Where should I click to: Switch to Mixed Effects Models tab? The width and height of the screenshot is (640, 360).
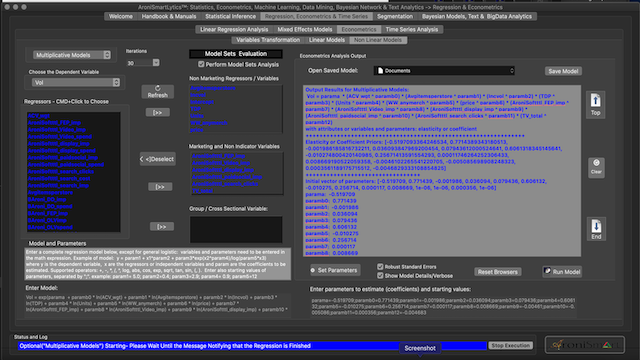305,29
